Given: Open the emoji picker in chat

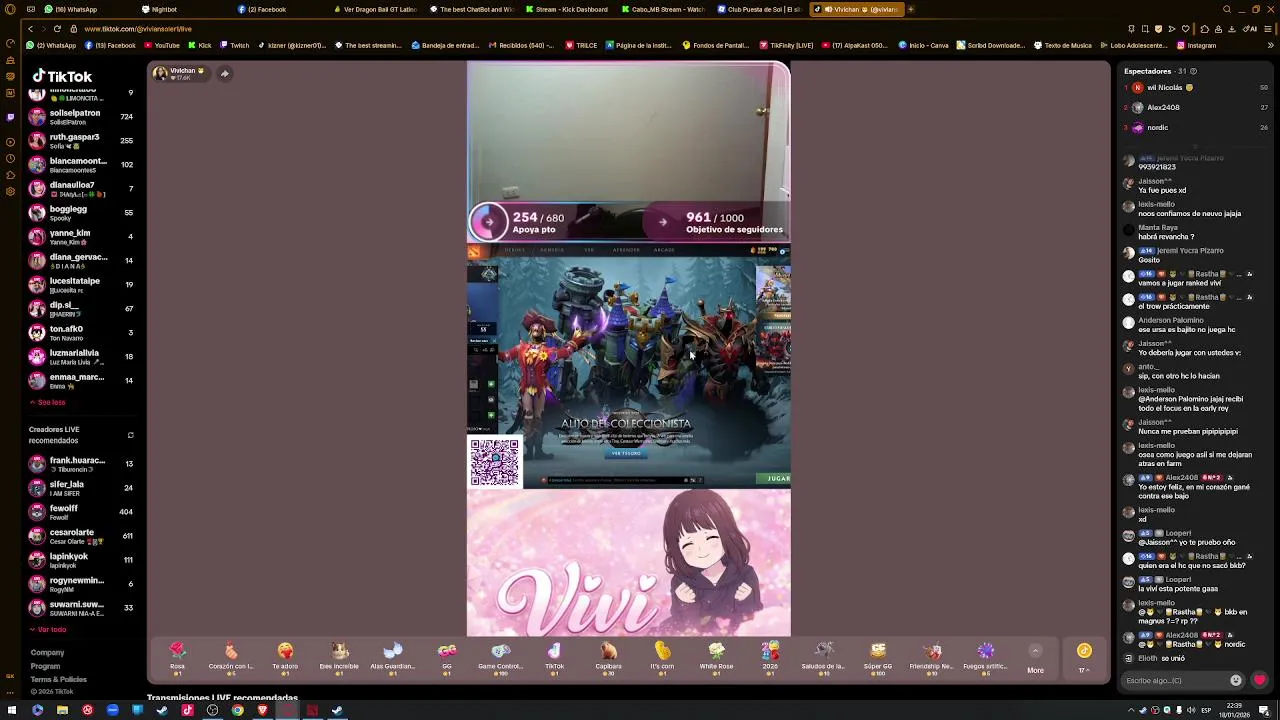Looking at the screenshot, I should (x=1236, y=680).
